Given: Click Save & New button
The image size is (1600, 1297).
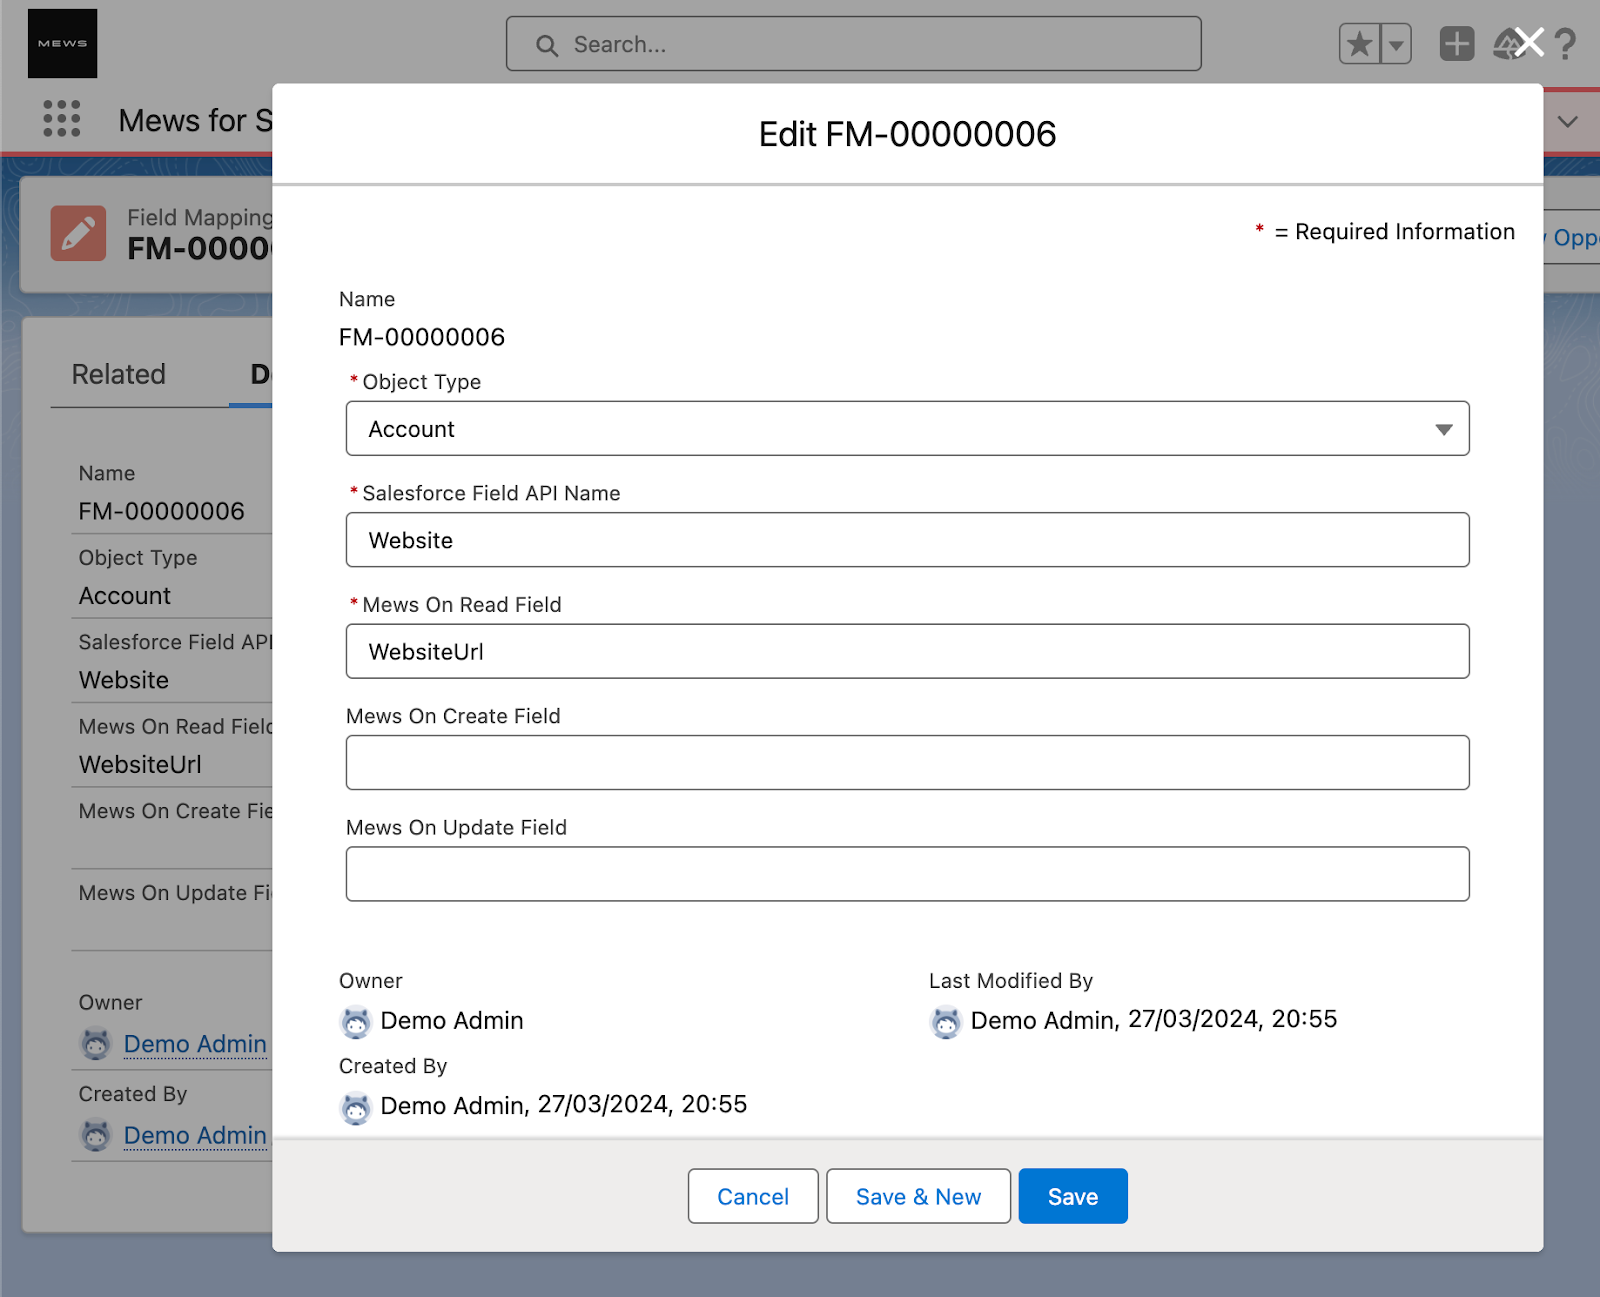Looking at the screenshot, I should tap(918, 1196).
